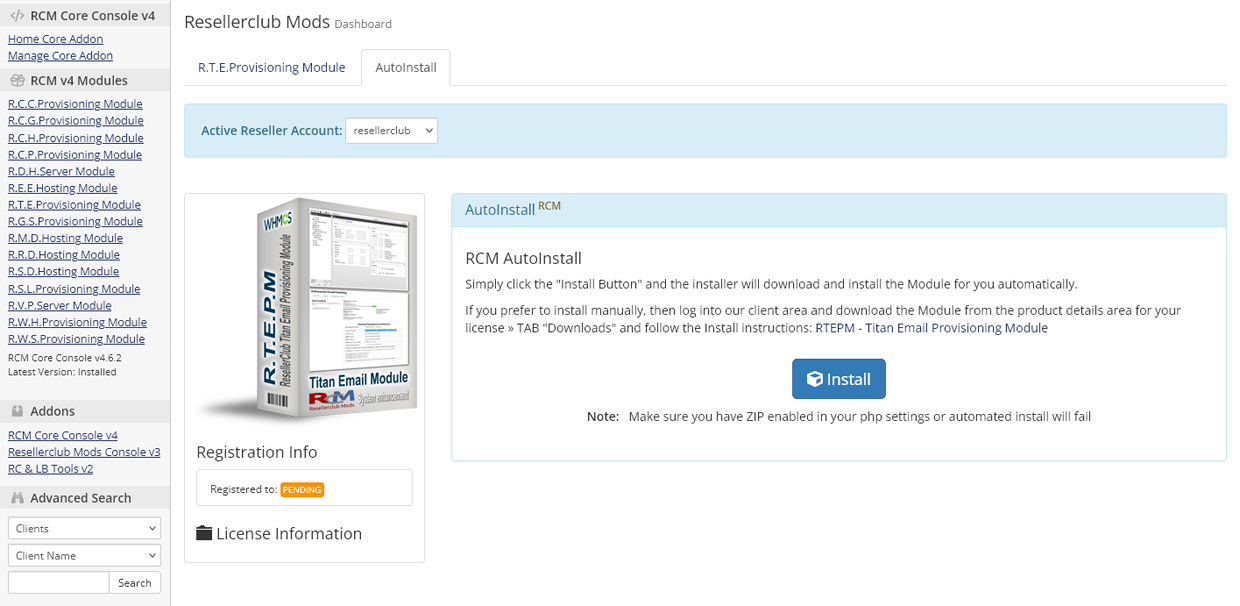The image size is (1240, 606).
Task: Open R.D.H.Server Module link
Action: click(61, 171)
